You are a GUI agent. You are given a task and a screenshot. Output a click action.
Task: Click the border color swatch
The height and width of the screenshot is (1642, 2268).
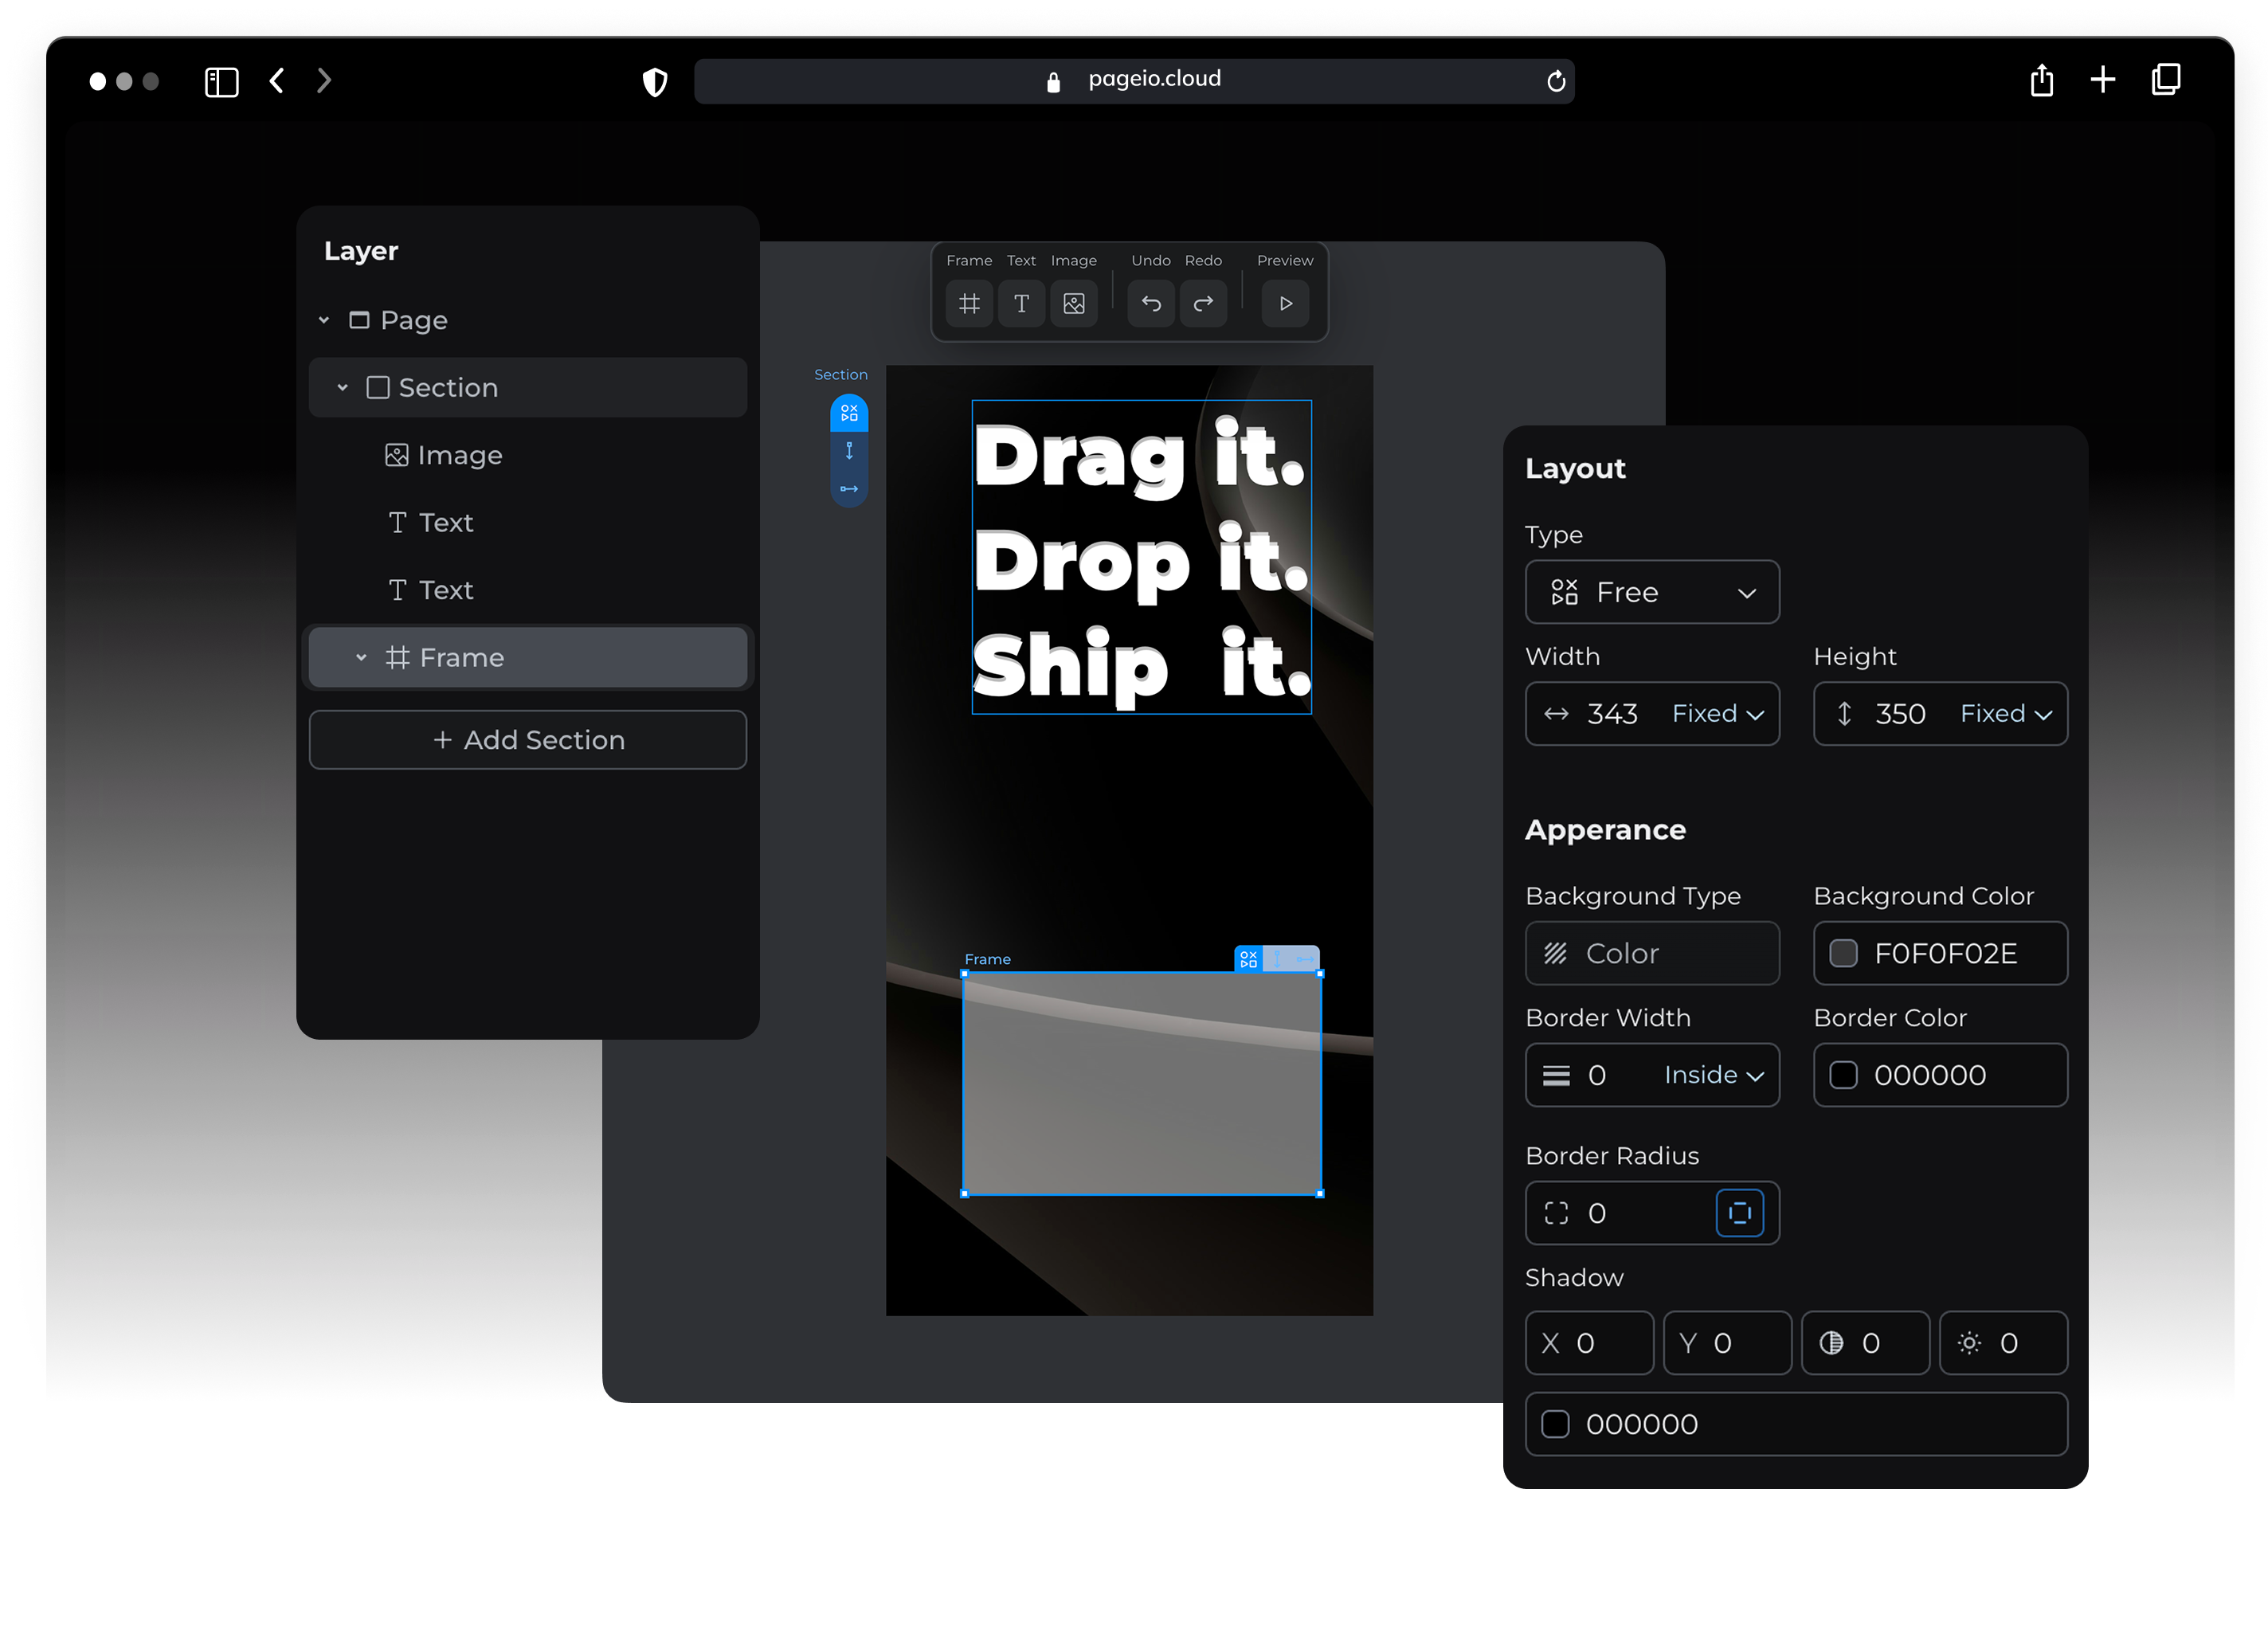(x=1843, y=1075)
